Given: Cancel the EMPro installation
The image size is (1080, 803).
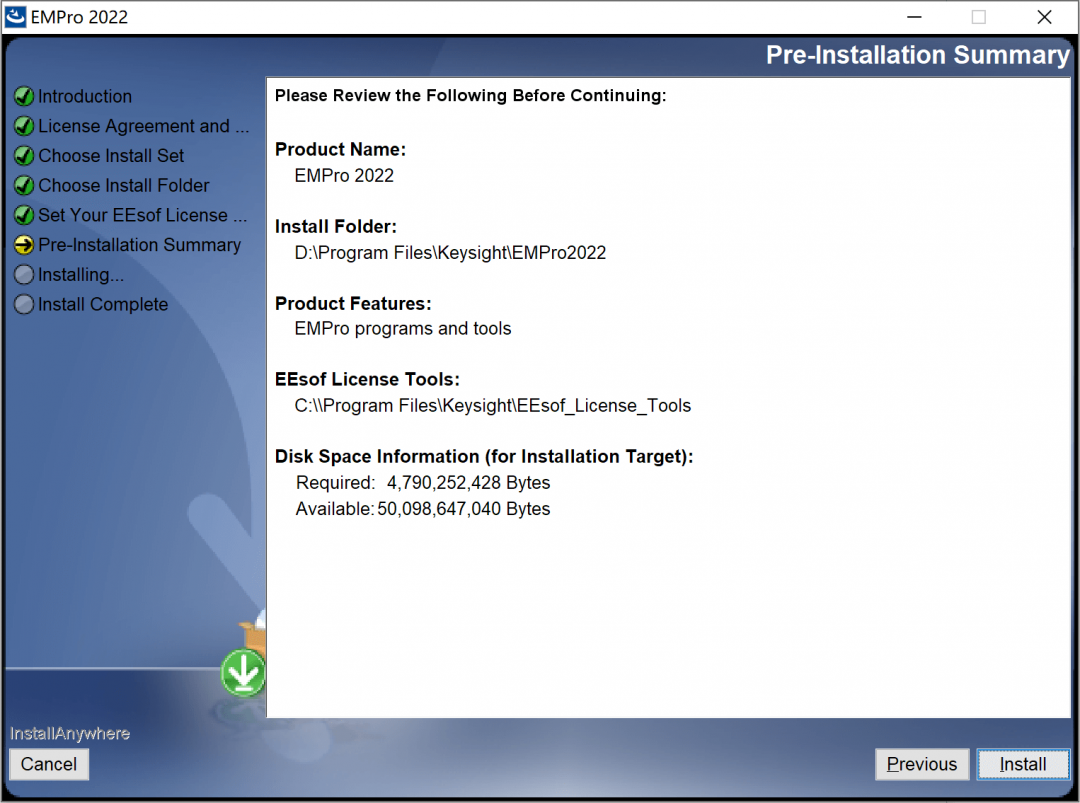Looking at the screenshot, I should tap(49, 765).
